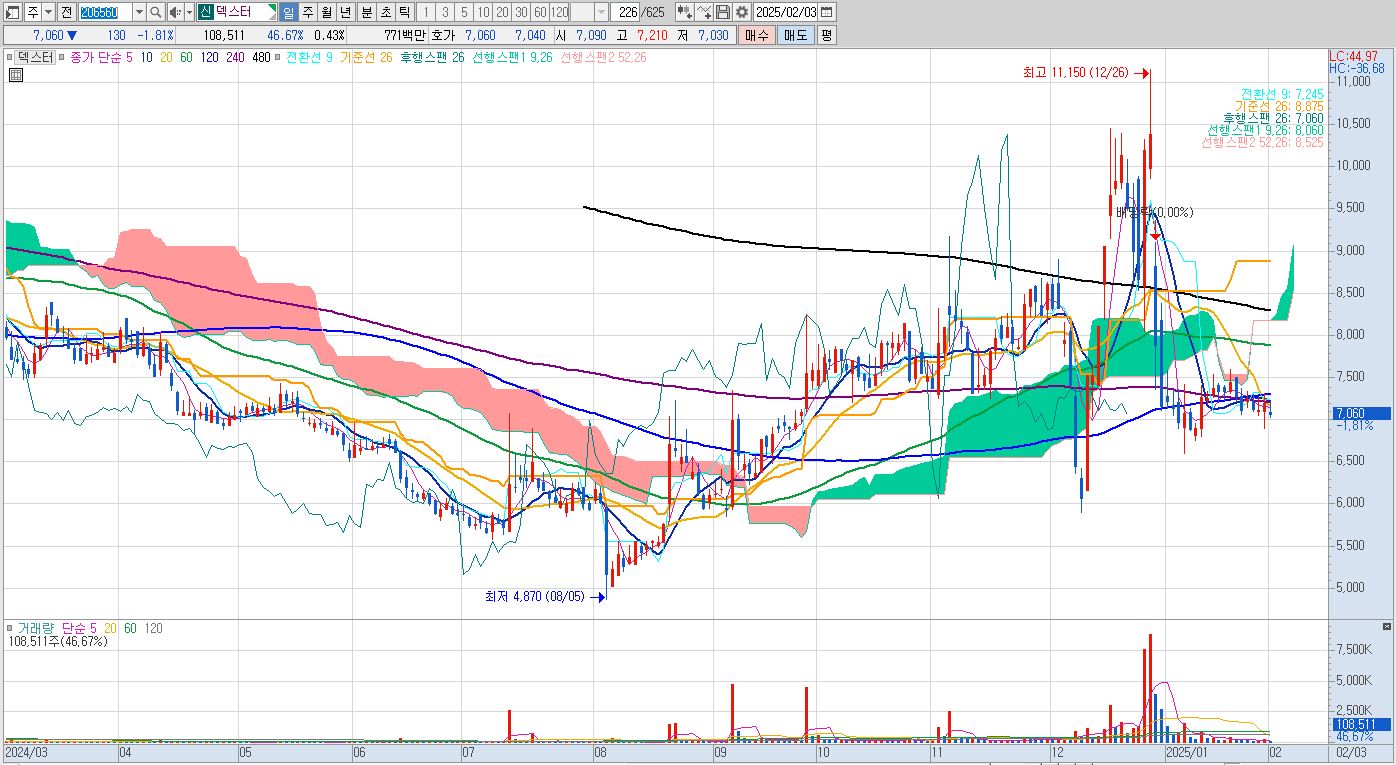Select the 초 second period tab
Image resolution: width=1396 pixels, height=765 pixels.
click(x=385, y=12)
